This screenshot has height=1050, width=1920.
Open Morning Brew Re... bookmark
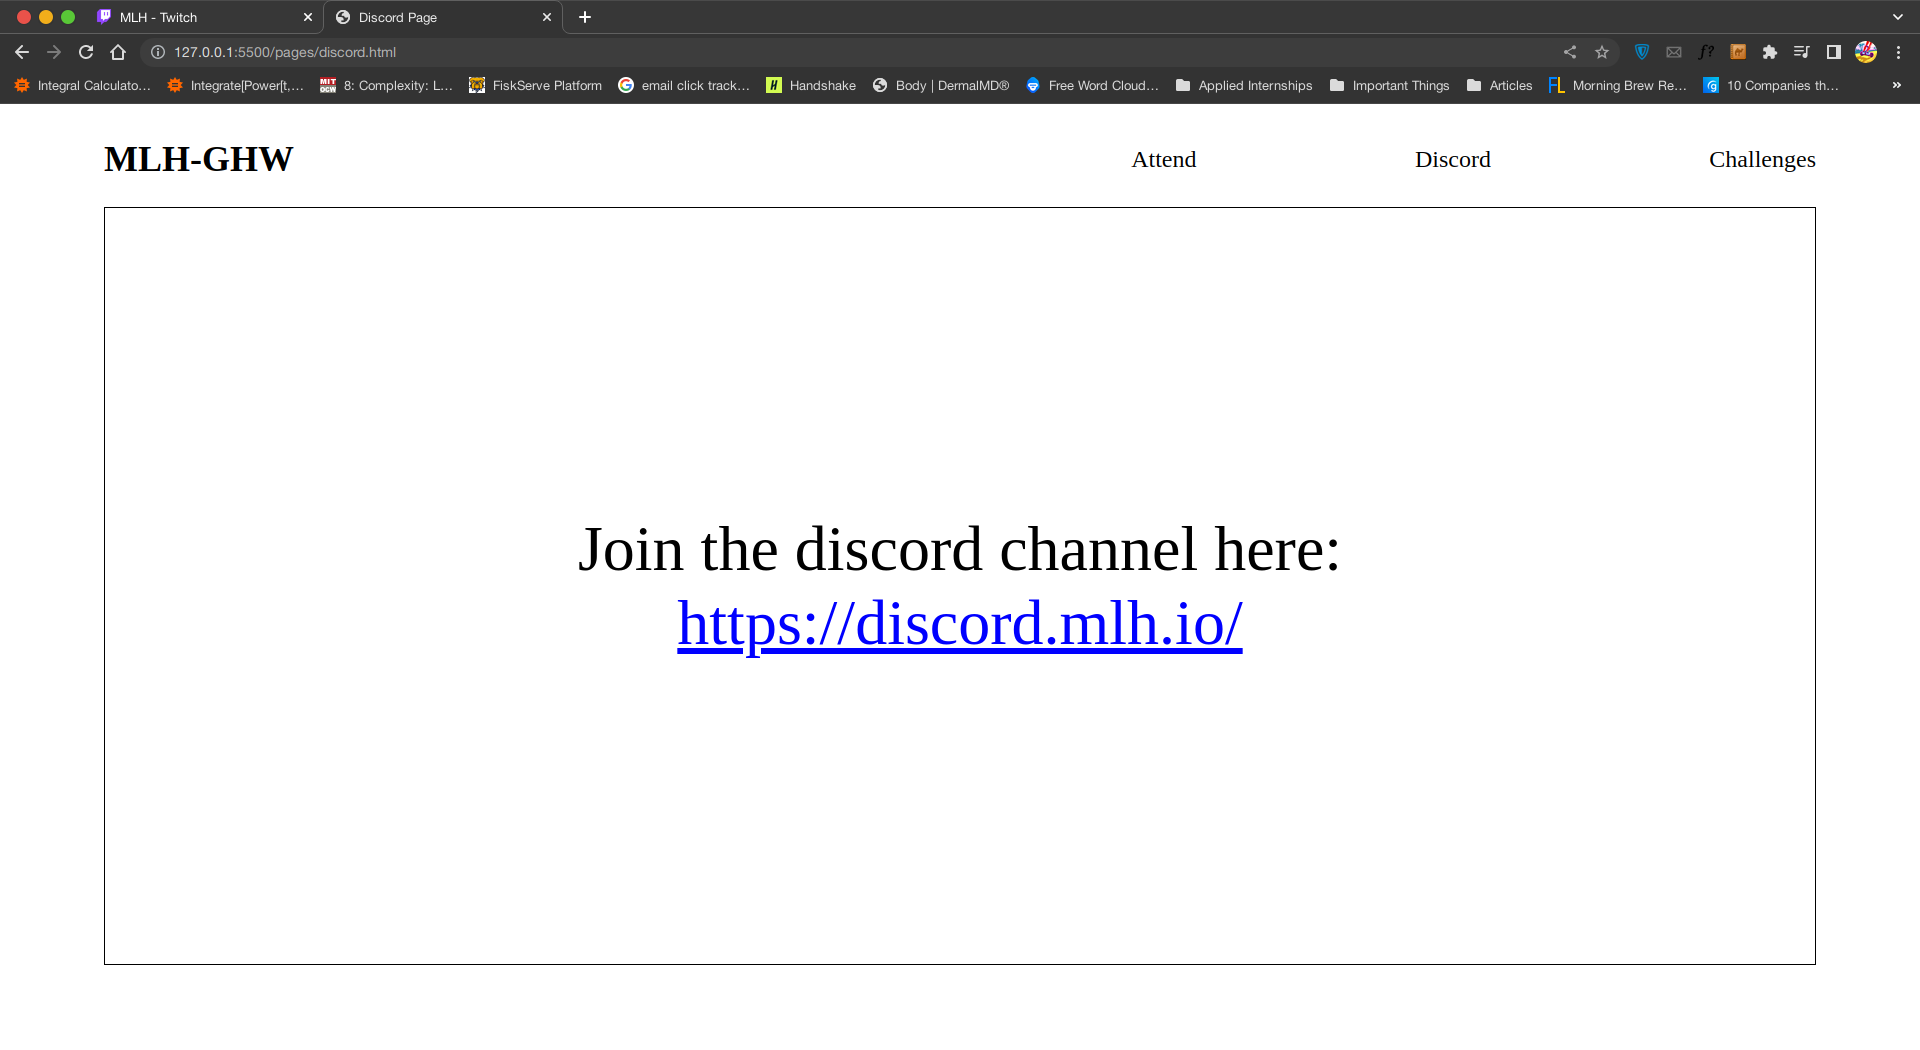[x=1618, y=85]
